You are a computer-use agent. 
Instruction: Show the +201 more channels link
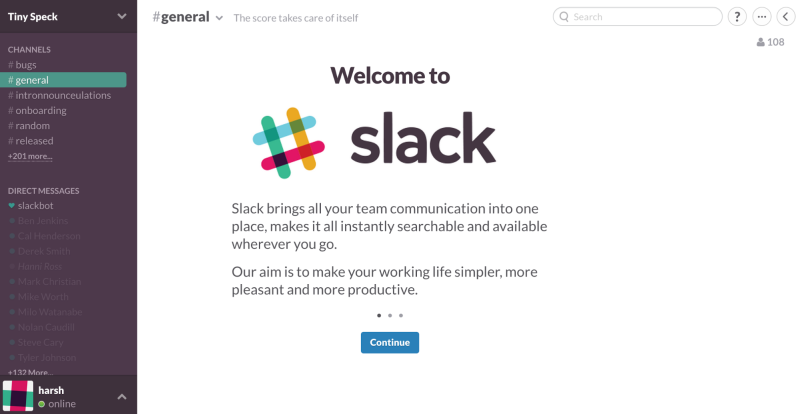(x=30, y=156)
